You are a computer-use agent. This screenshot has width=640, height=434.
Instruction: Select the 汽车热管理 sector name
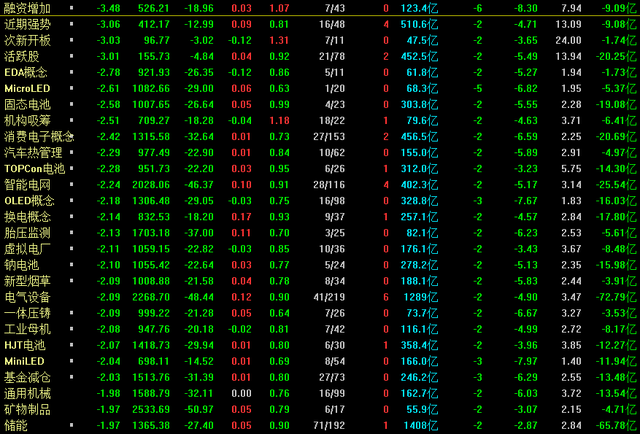[33, 153]
